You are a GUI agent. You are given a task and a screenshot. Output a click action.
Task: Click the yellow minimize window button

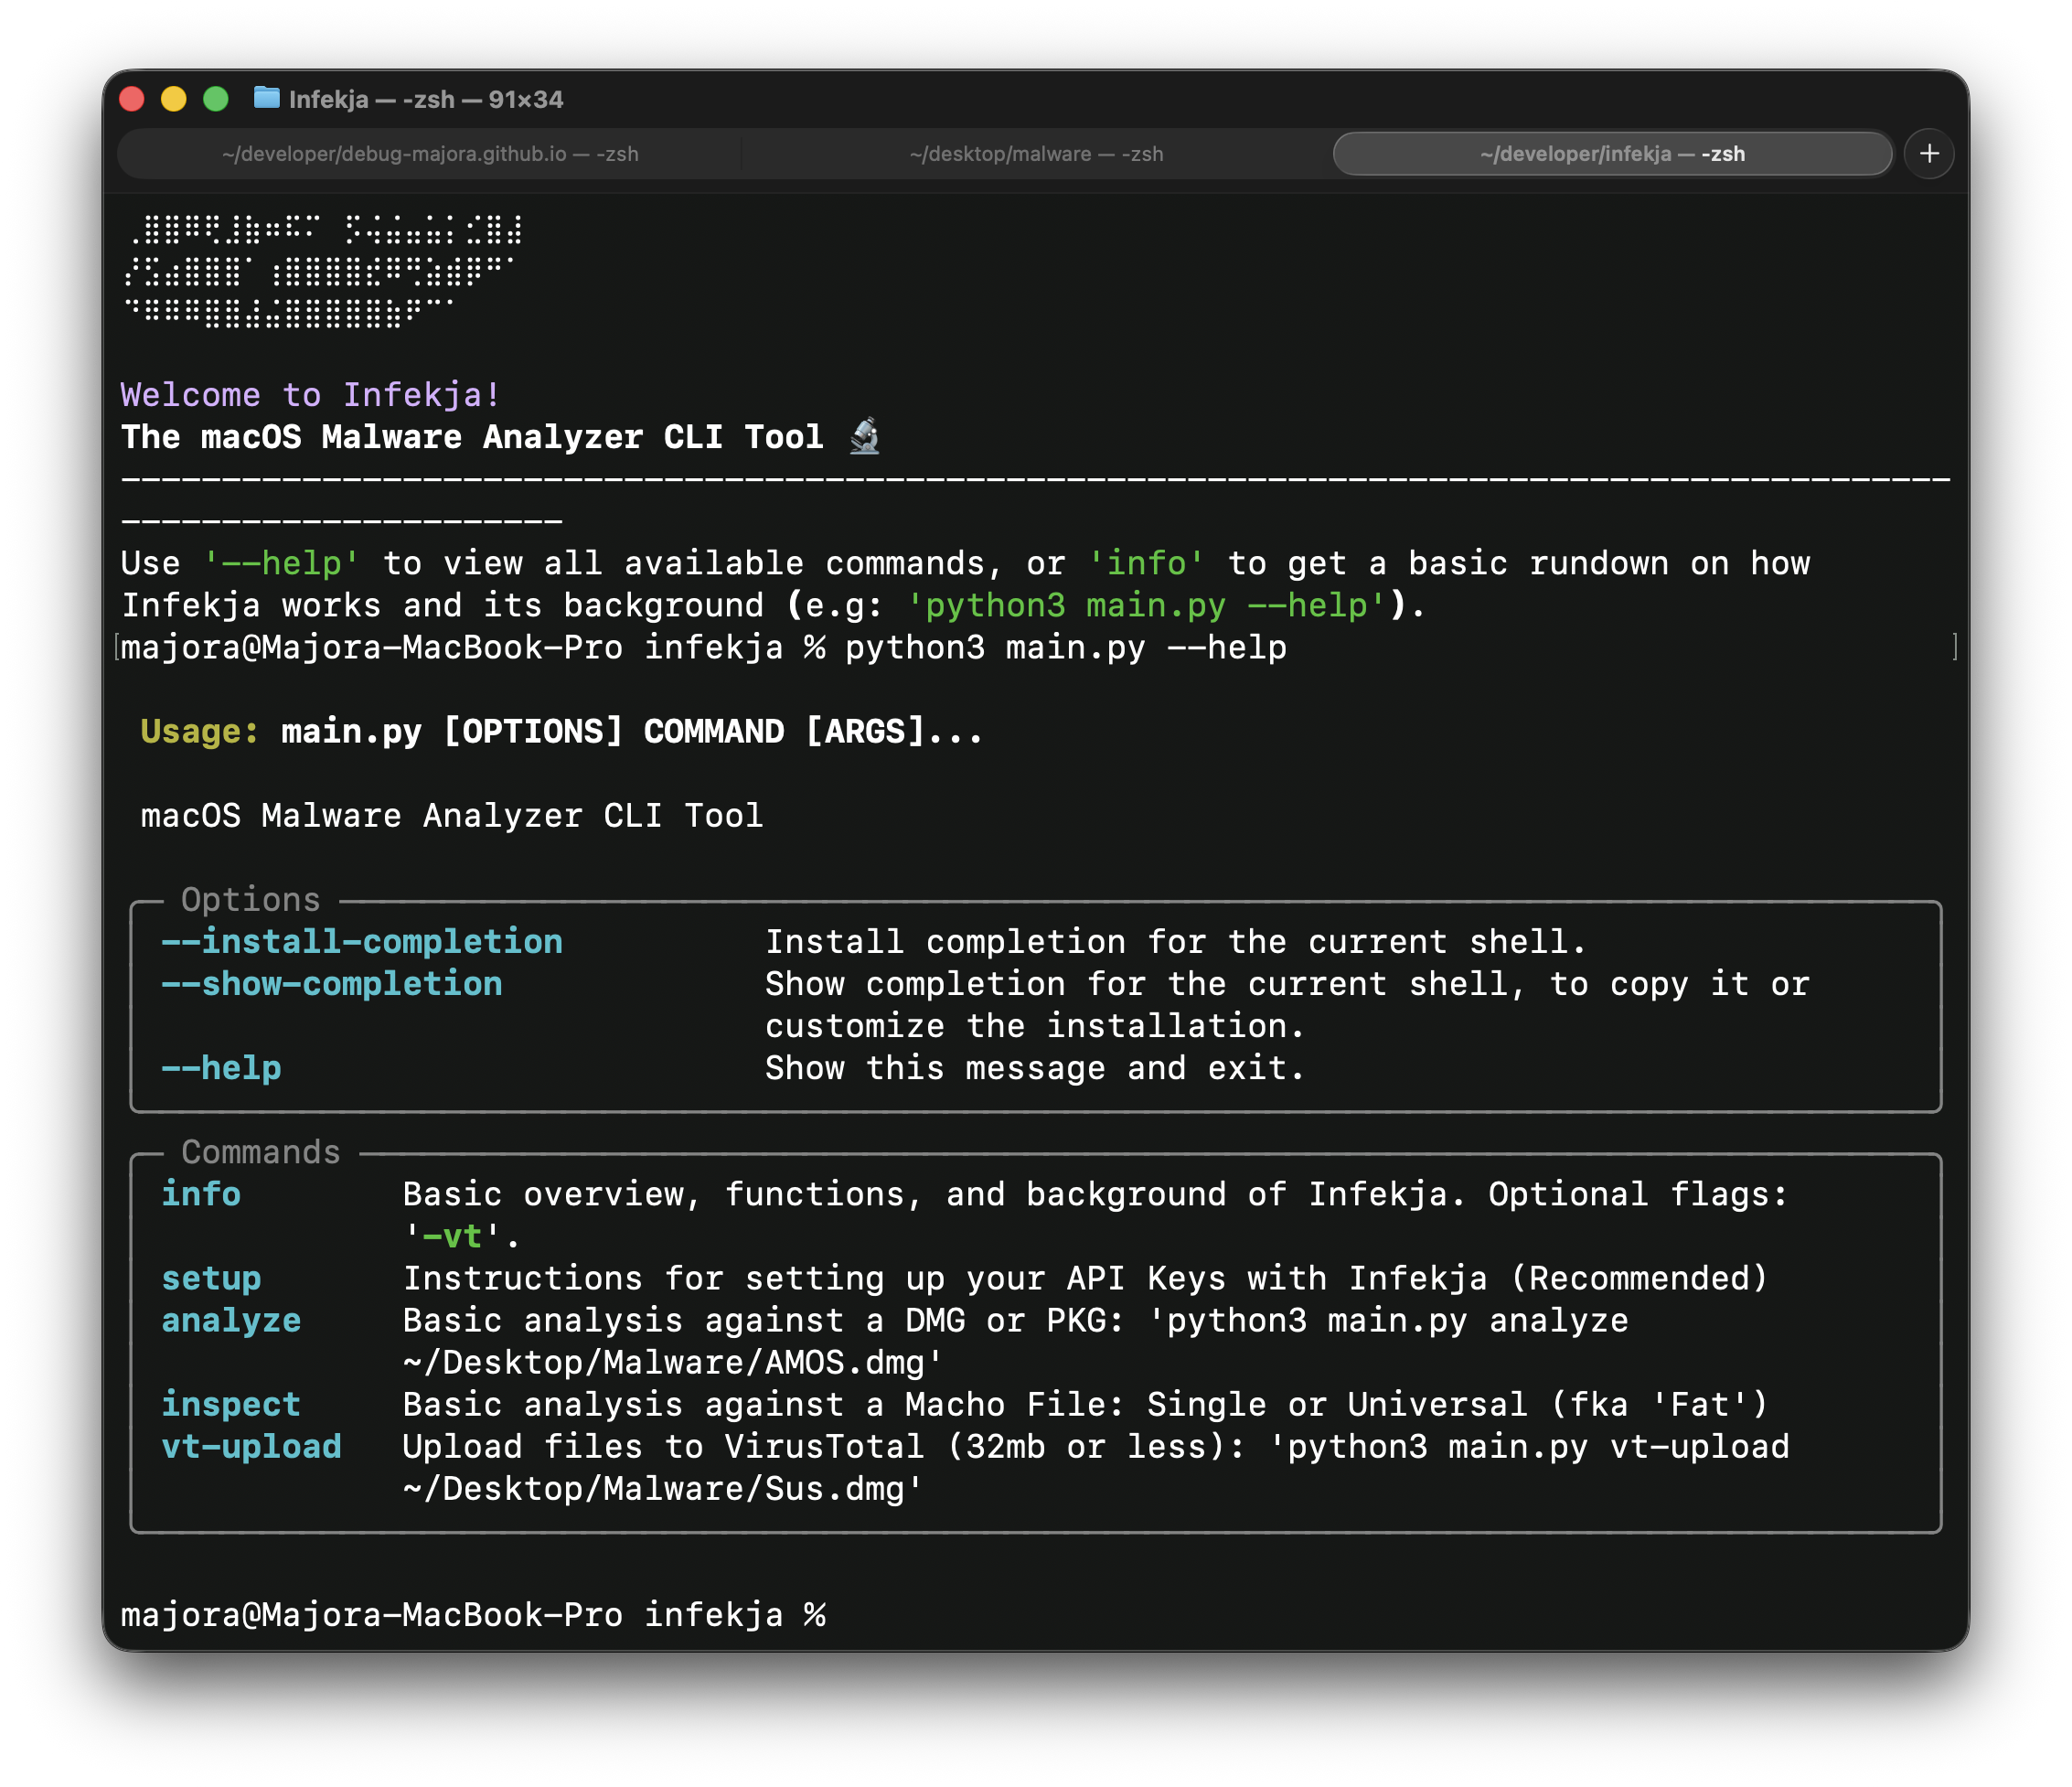tap(174, 99)
